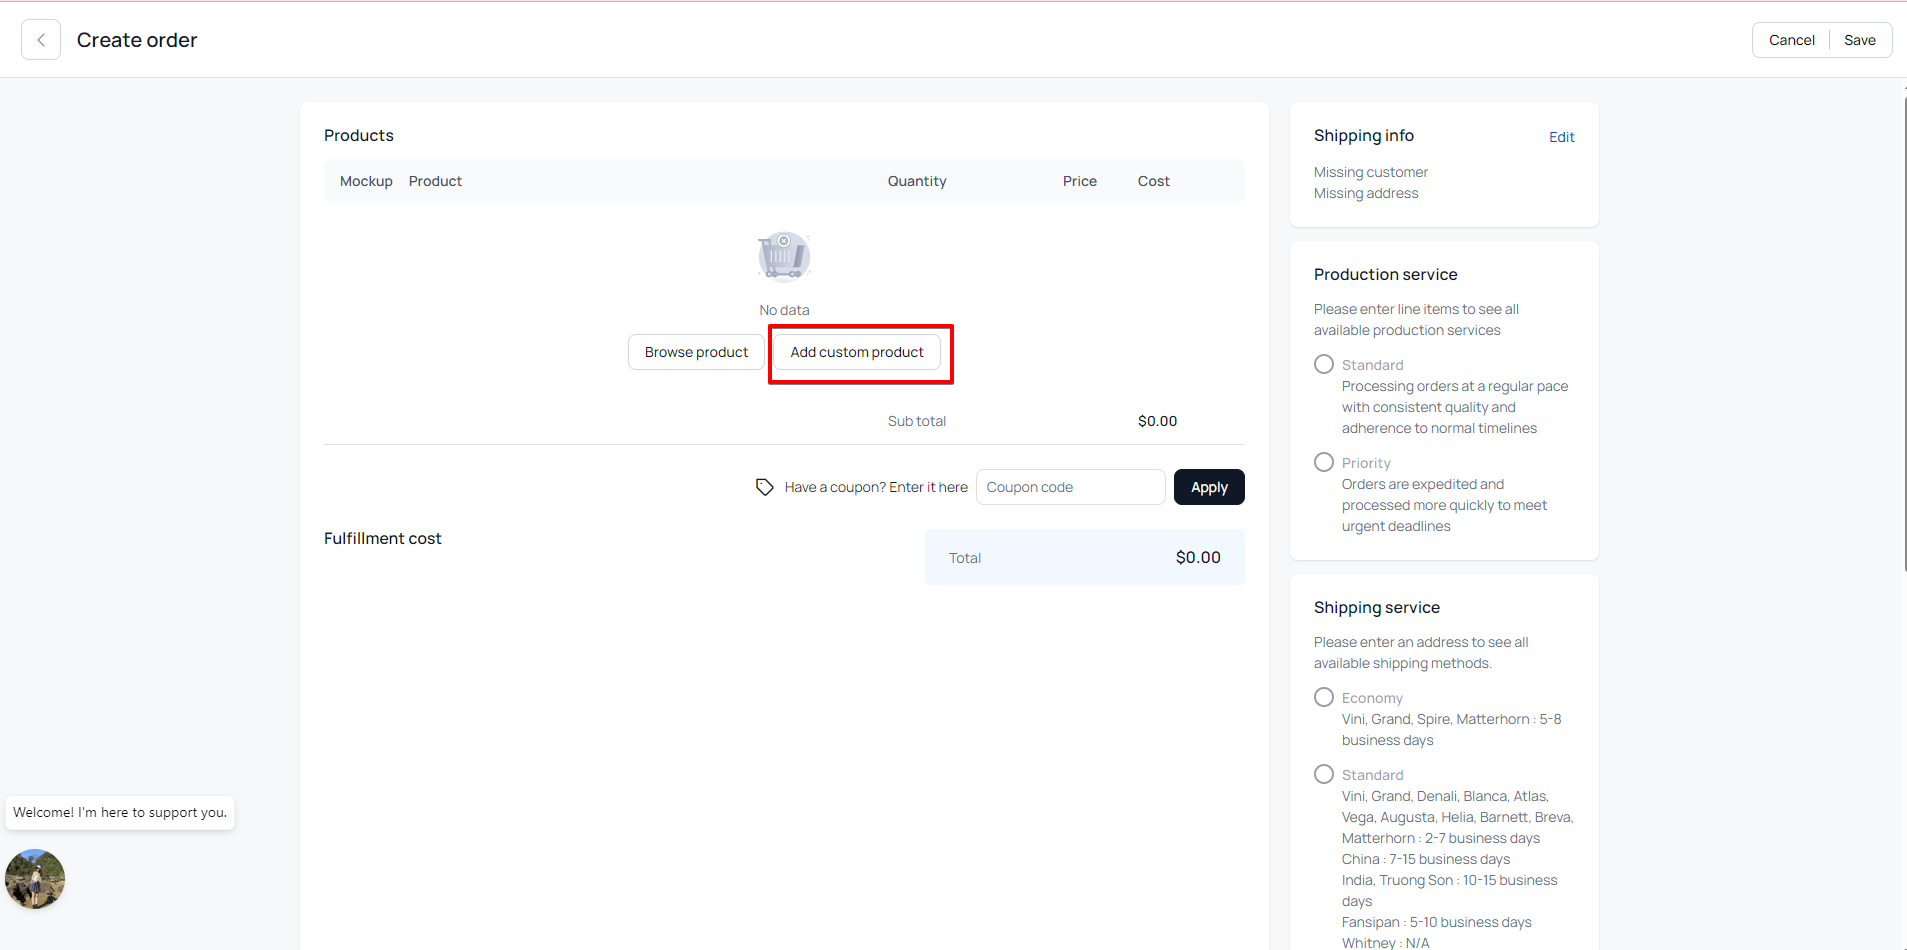The image size is (1907, 950).
Task: Save the new order
Action: coord(1859,40)
